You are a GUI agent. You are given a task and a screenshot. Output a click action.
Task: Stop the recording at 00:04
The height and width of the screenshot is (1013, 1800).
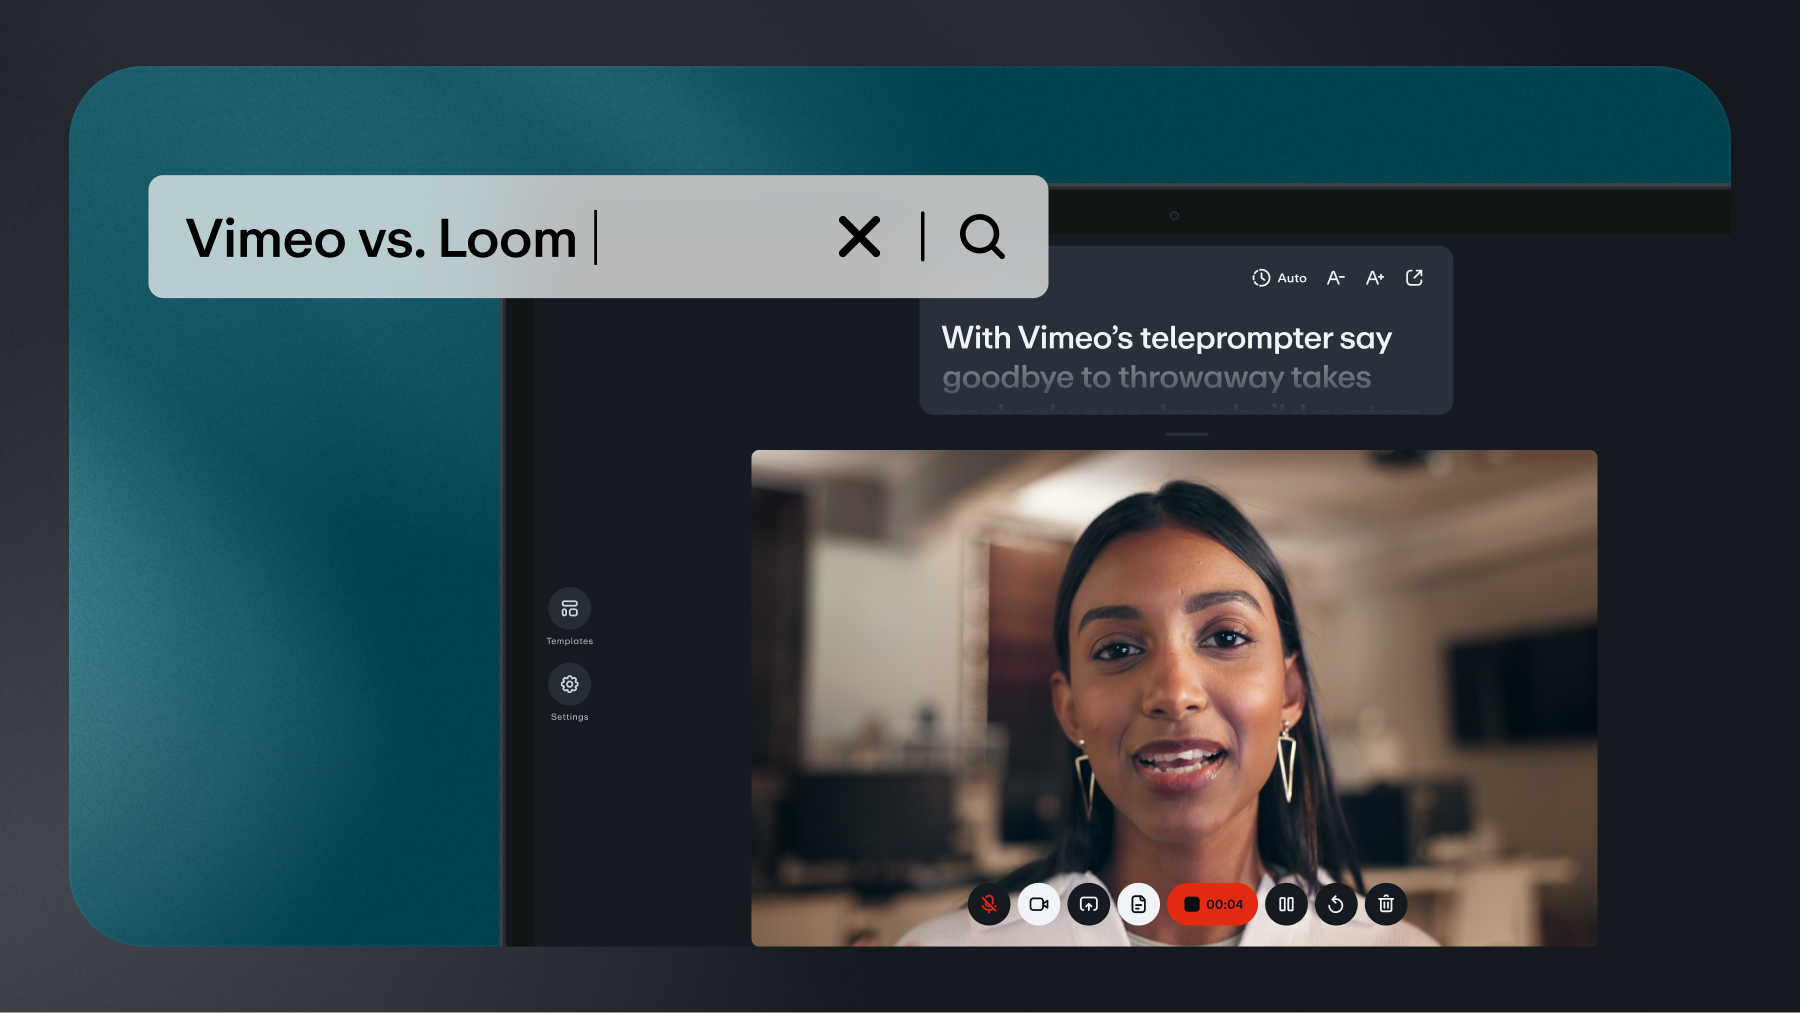(1212, 904)
